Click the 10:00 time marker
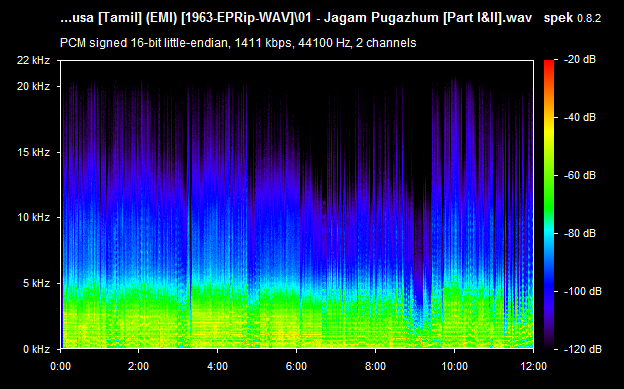 click(454, 366)
